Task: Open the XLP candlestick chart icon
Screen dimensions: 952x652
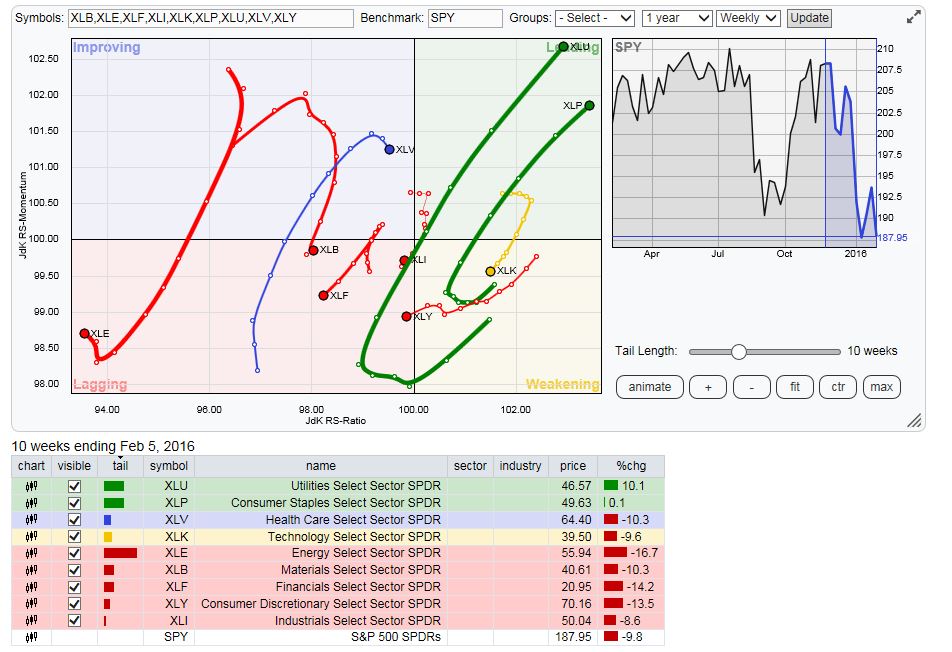Action: (31, 503)
